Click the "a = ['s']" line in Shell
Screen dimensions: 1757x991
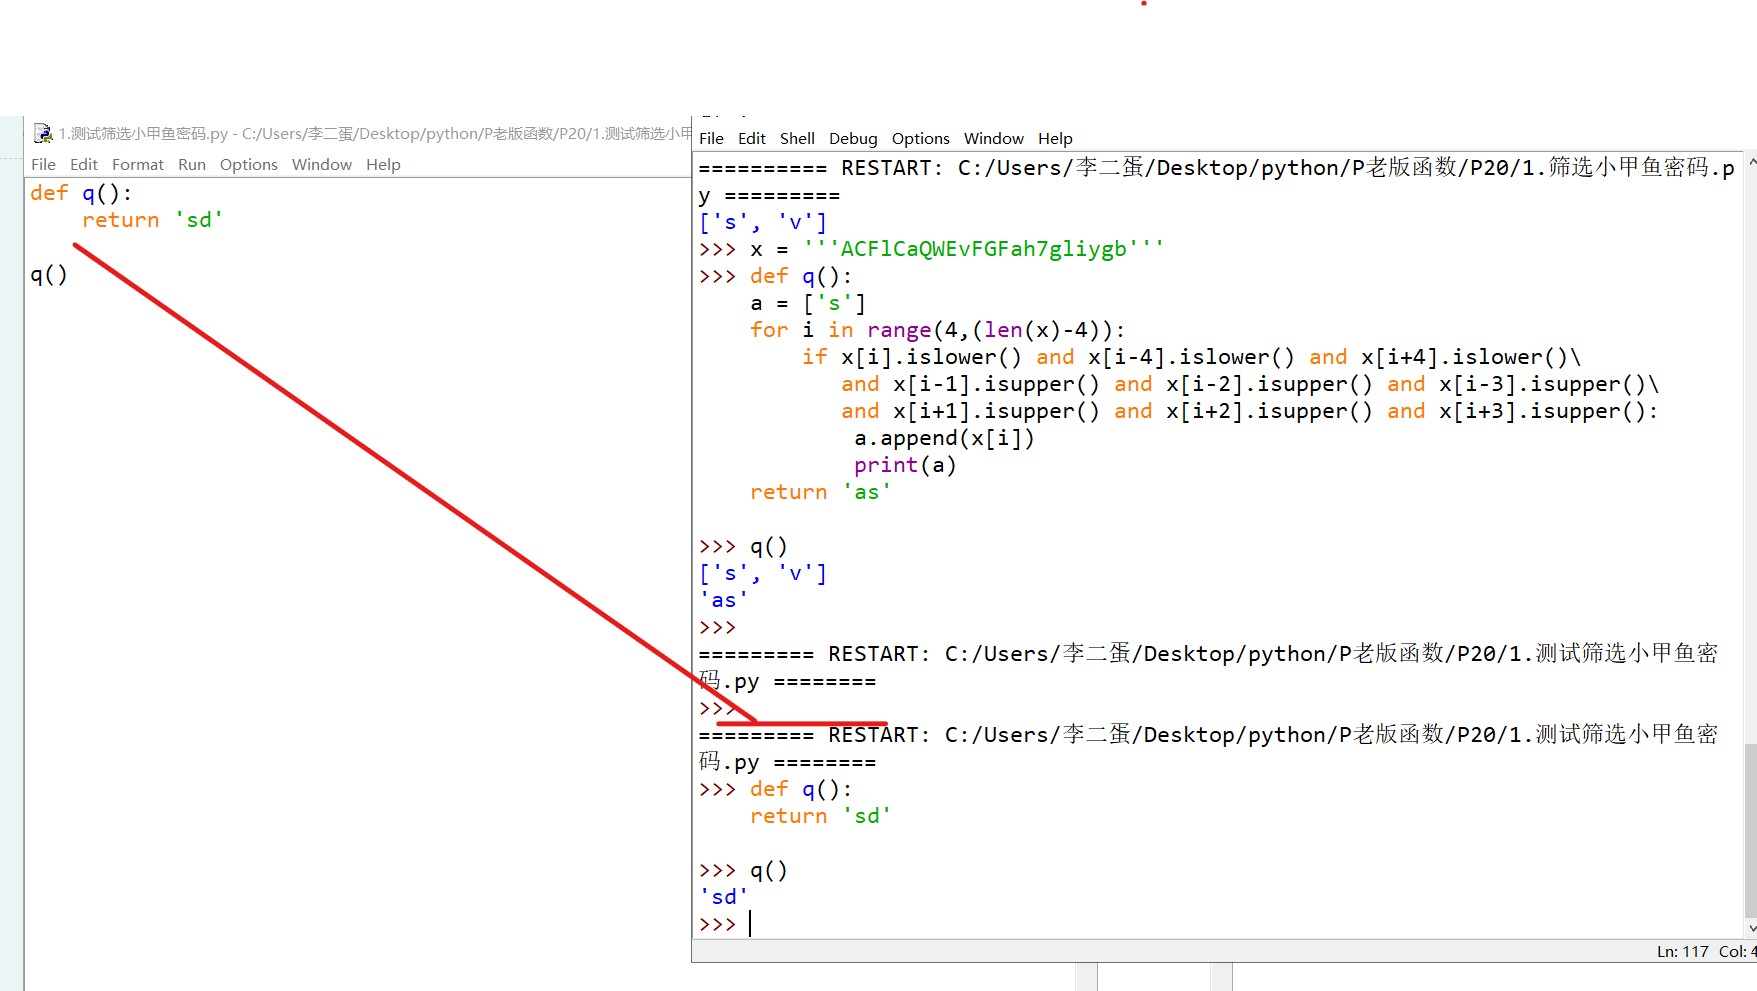[808, 303]
